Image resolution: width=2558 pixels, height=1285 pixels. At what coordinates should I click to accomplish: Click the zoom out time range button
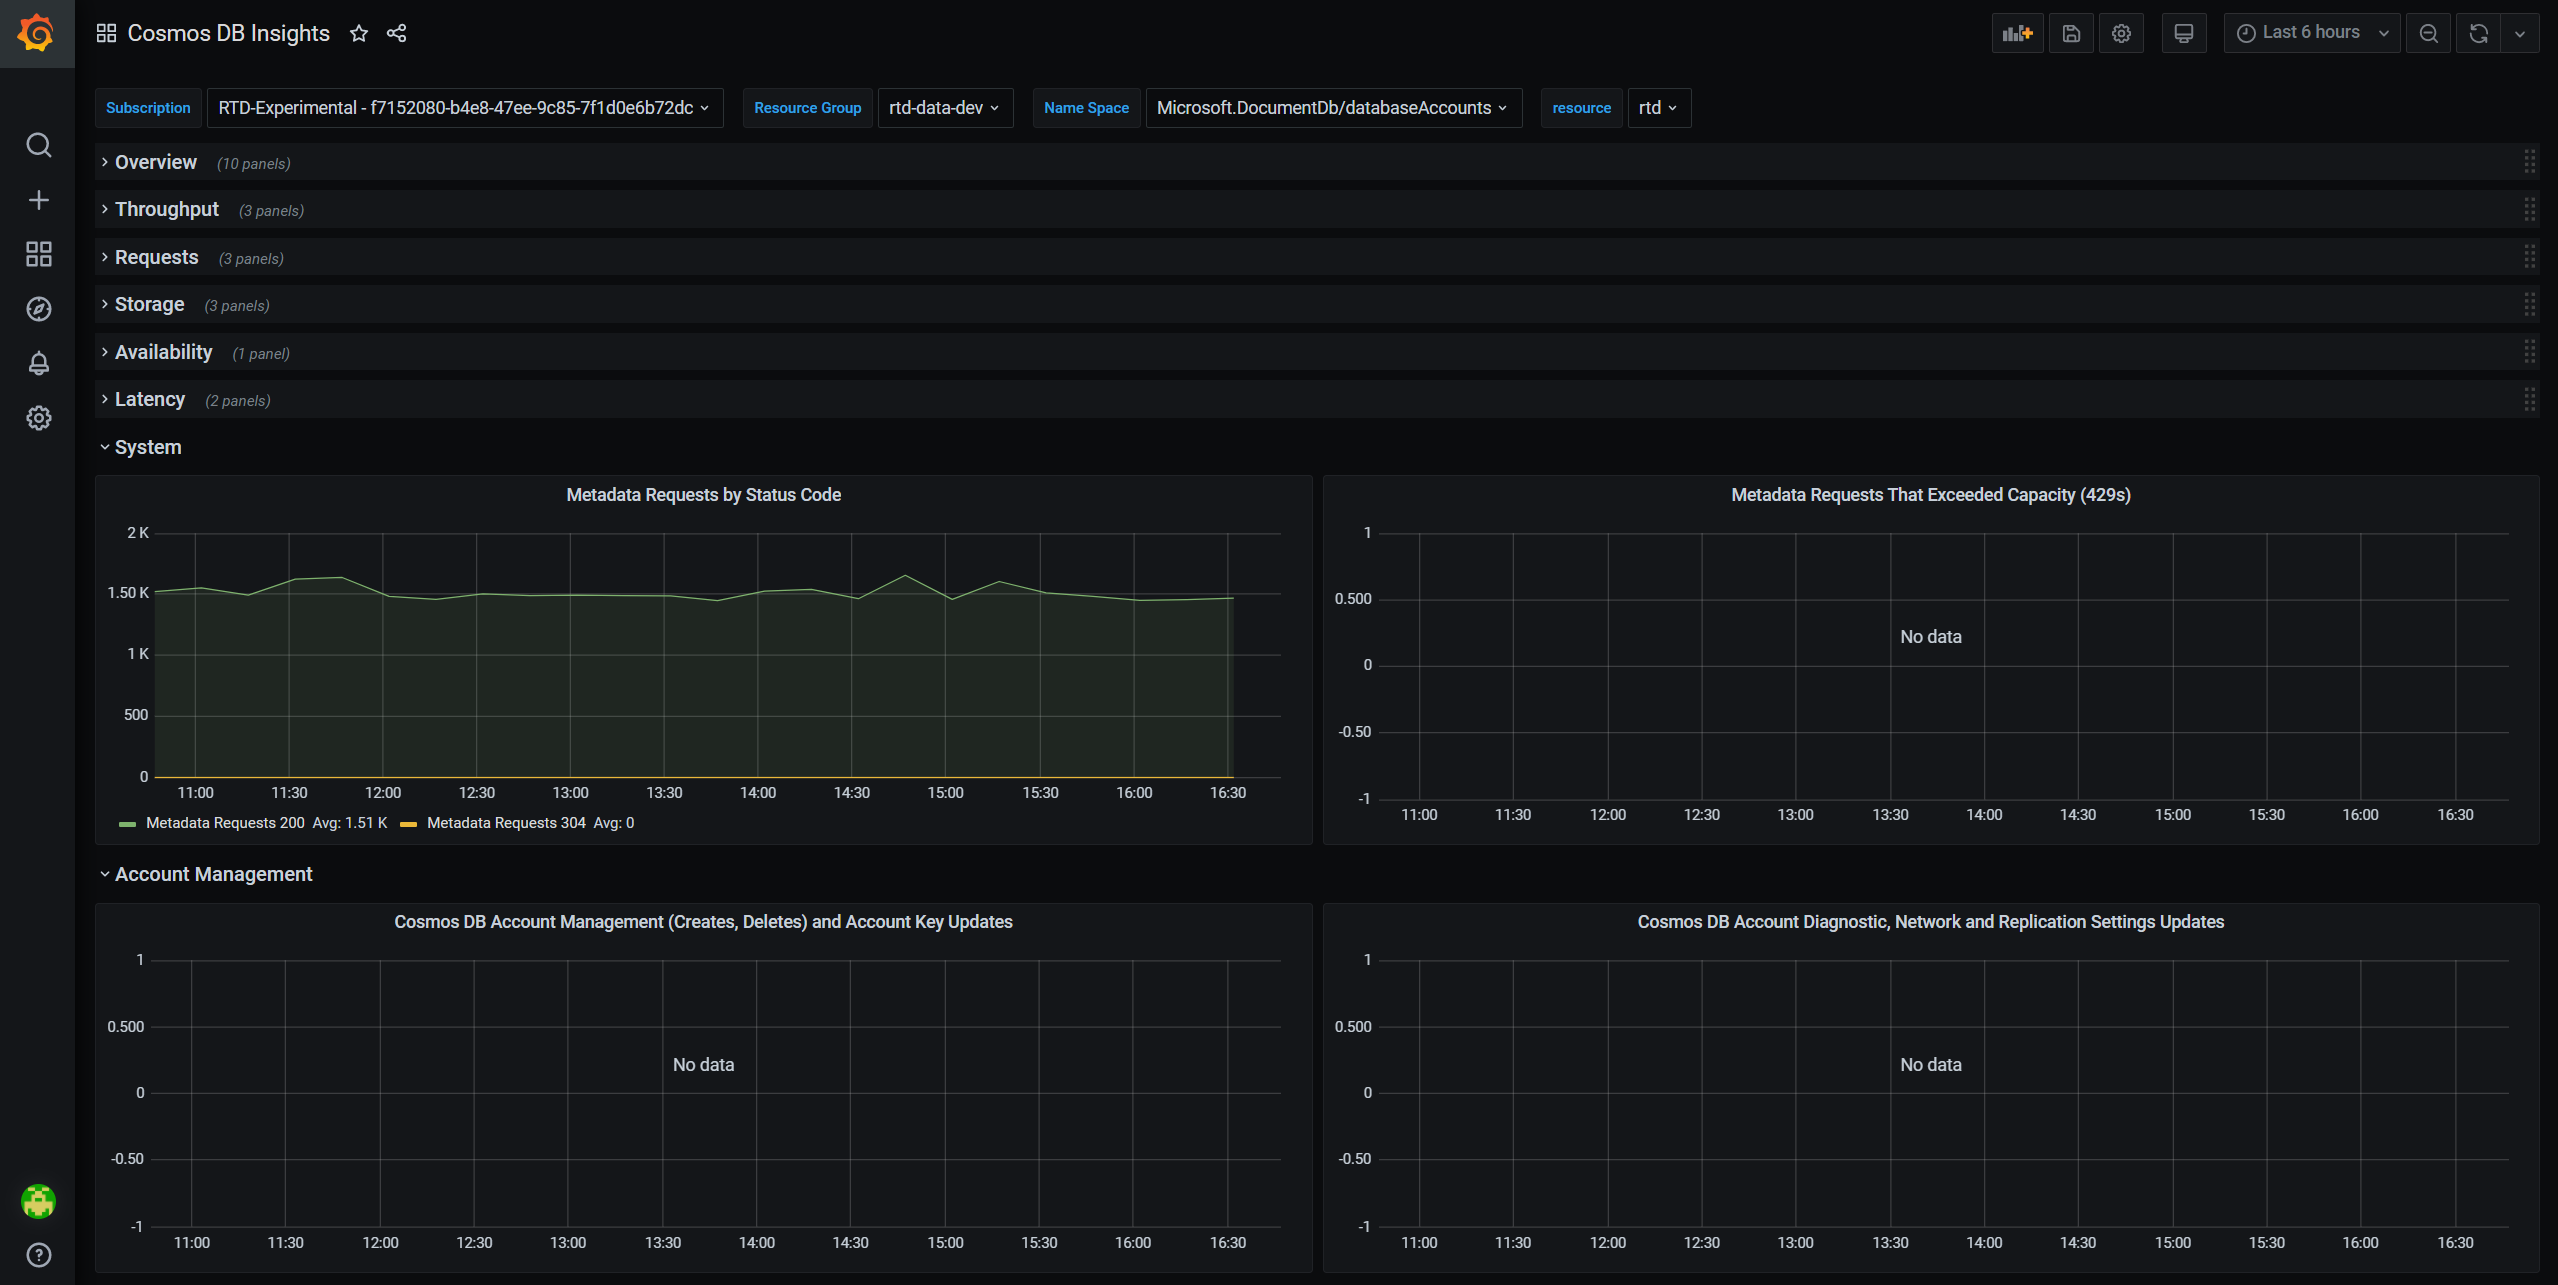tap(2428, 33)
